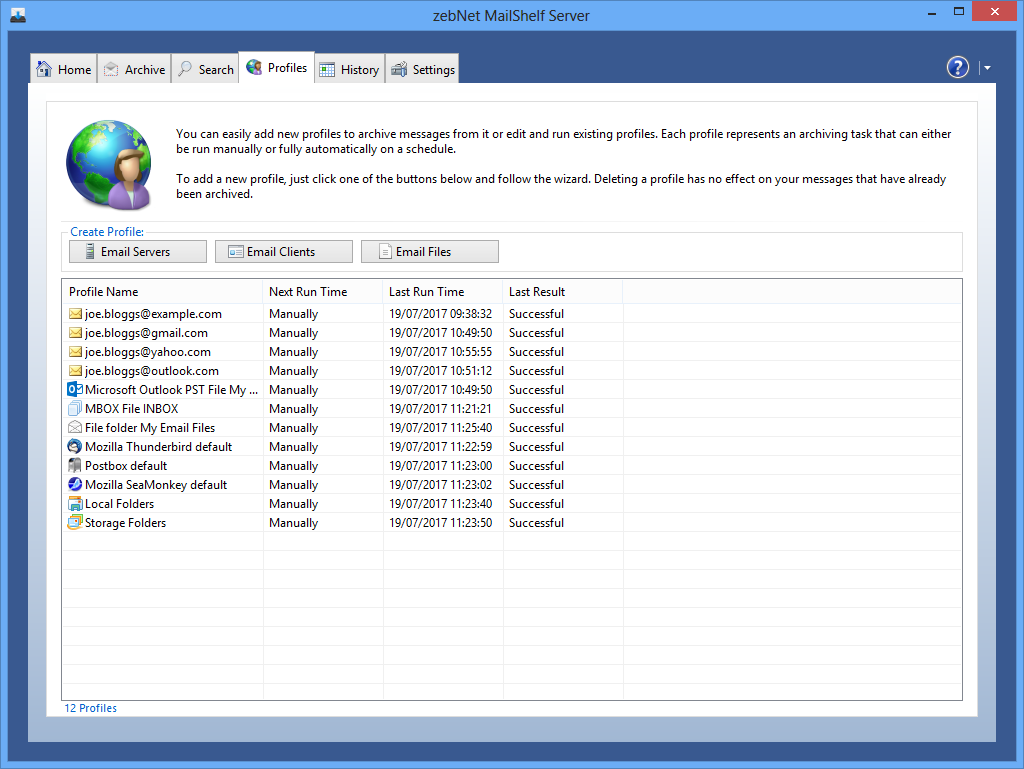The height and width of the screenshot is (769, 1024).
Task: Go to the Search tab
Action: click(205, 69)
